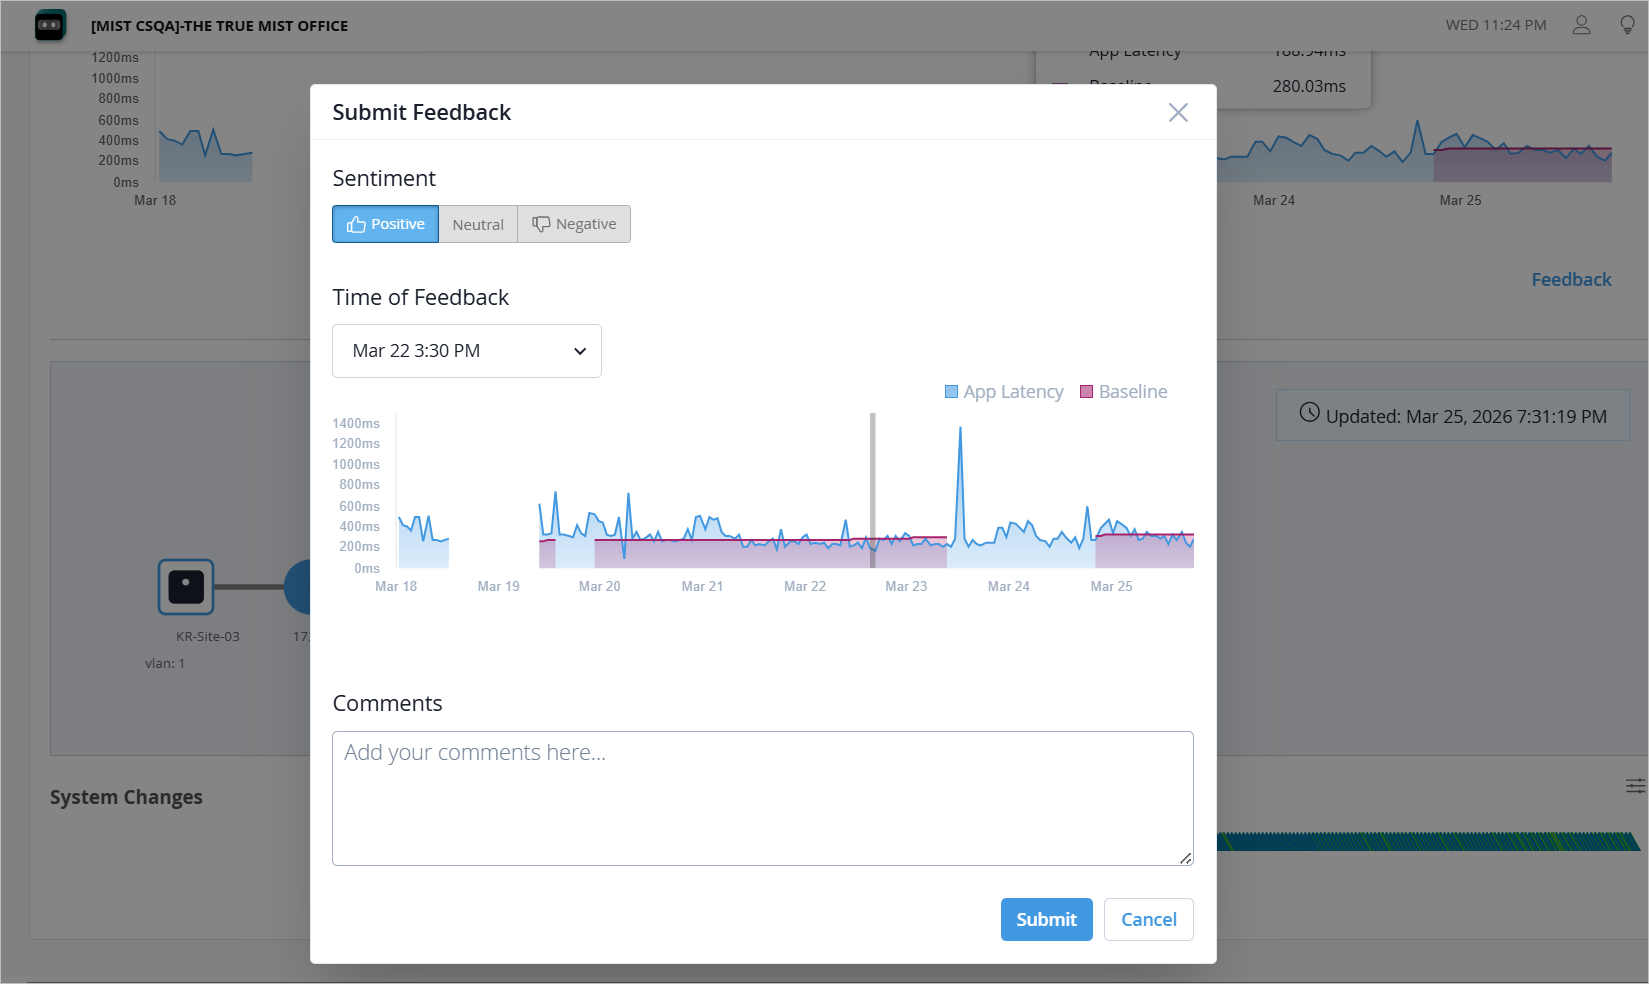Open the Time of Feedback dropdown
Viewport: 1649px width, 984px height.
(467, 351)
